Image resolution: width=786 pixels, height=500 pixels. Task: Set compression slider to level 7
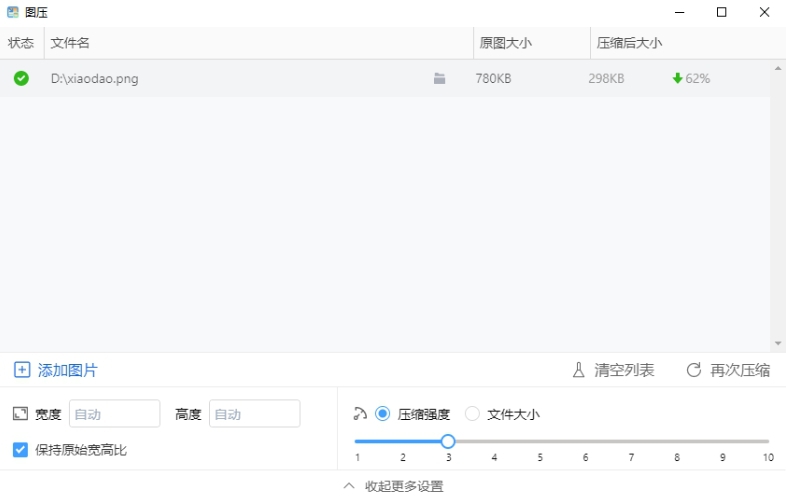coord(631,441)
